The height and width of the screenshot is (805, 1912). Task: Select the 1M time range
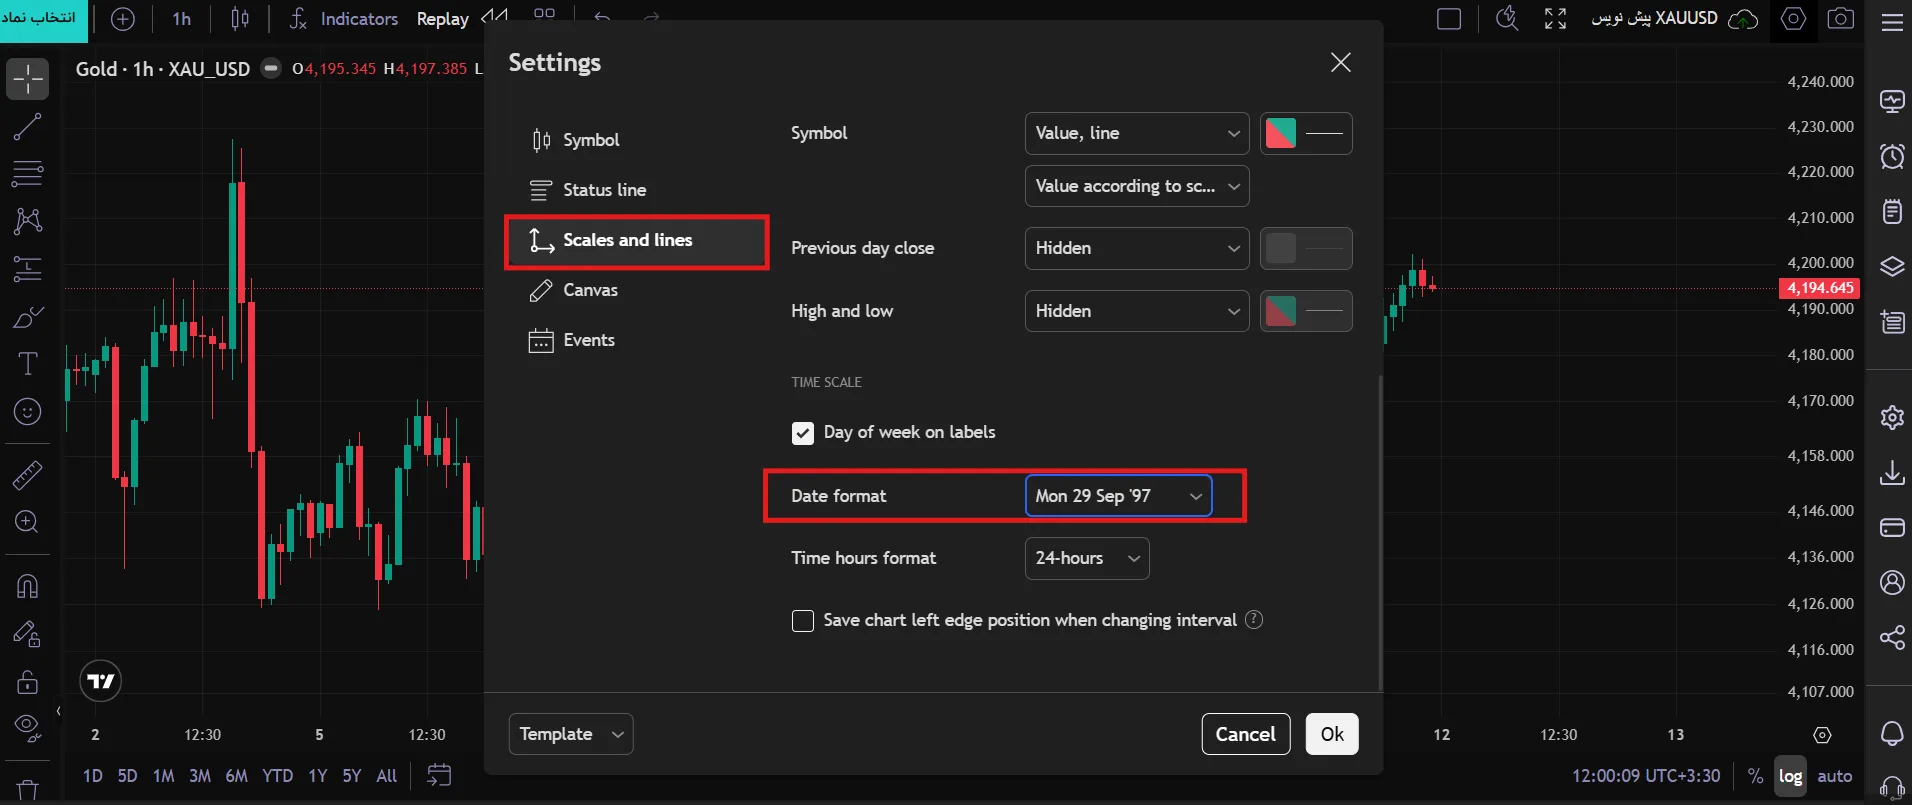click(x=163, y=776)
